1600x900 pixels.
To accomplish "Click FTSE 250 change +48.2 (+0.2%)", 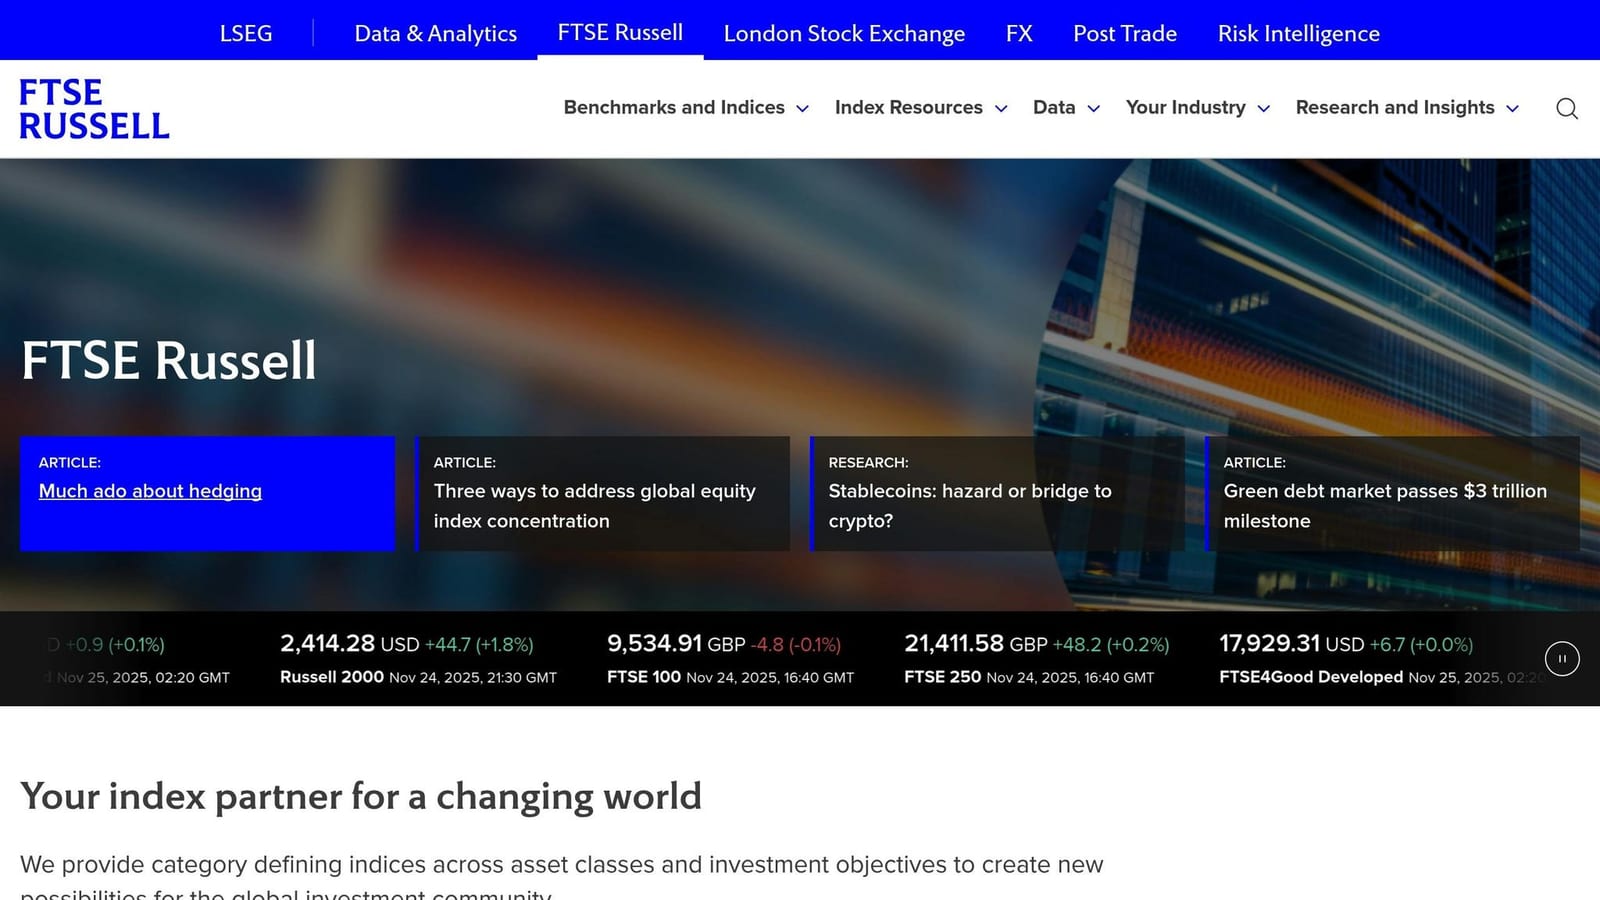I will pos(1111,645).
